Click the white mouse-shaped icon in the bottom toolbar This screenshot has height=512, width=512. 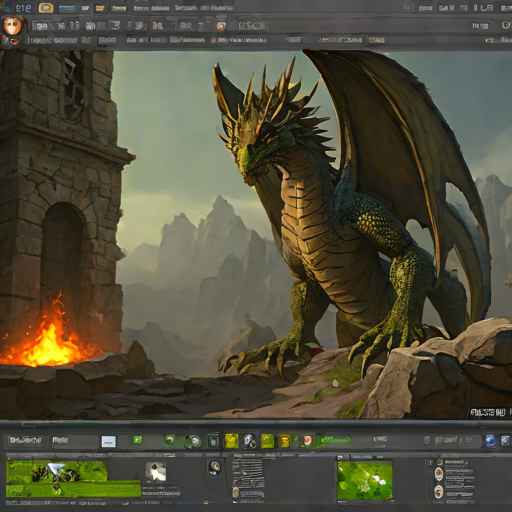pos(249,441)
